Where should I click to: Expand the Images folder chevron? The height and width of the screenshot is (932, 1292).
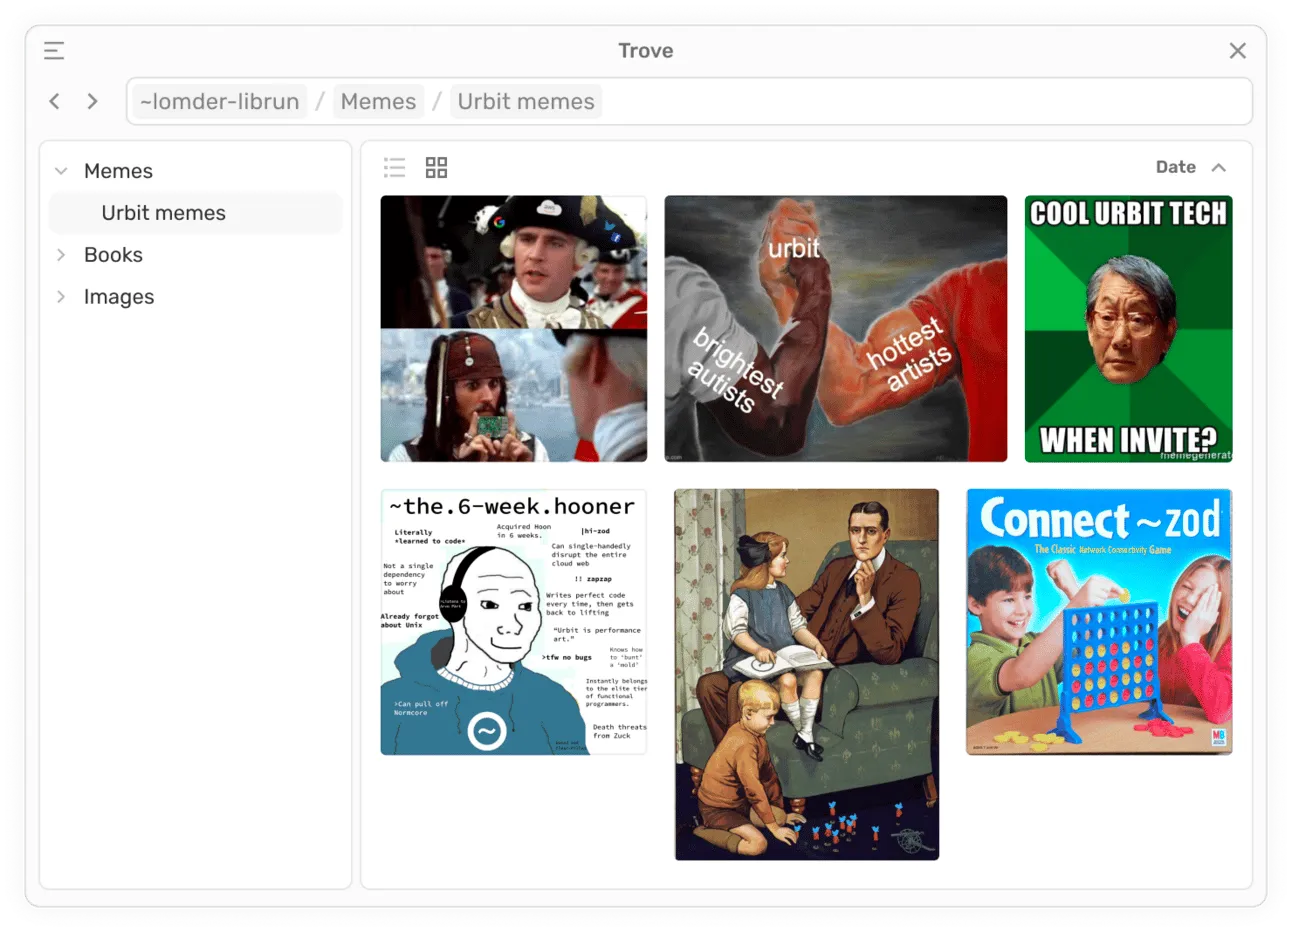(61, 297)
